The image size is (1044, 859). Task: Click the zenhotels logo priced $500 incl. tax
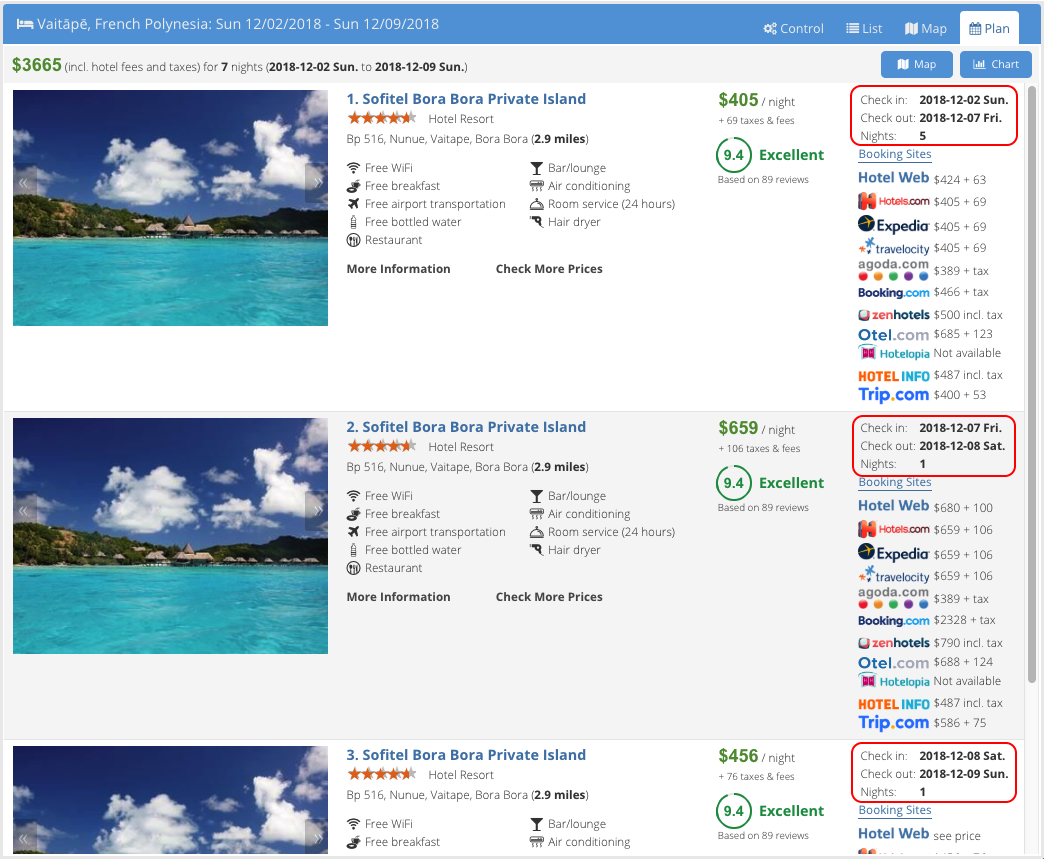coord(894,315)
